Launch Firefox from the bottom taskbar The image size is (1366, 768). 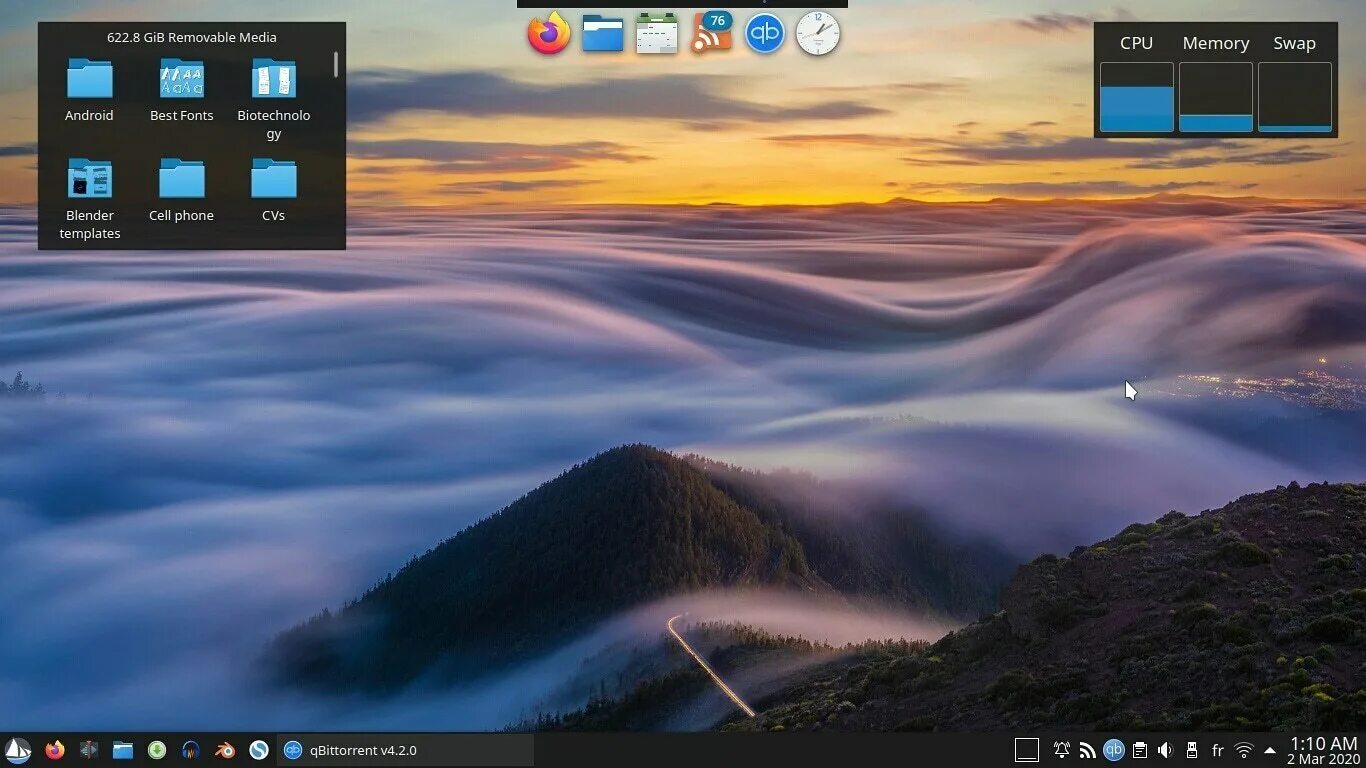(x=55, y=750)
